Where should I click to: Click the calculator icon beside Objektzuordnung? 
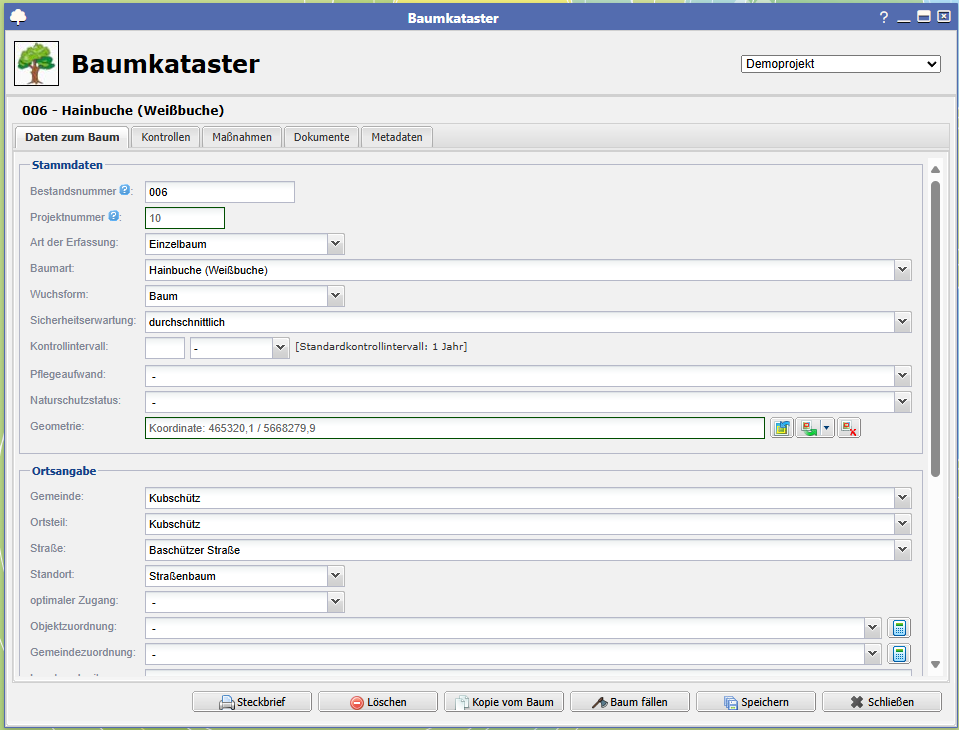tap(899, 628)
